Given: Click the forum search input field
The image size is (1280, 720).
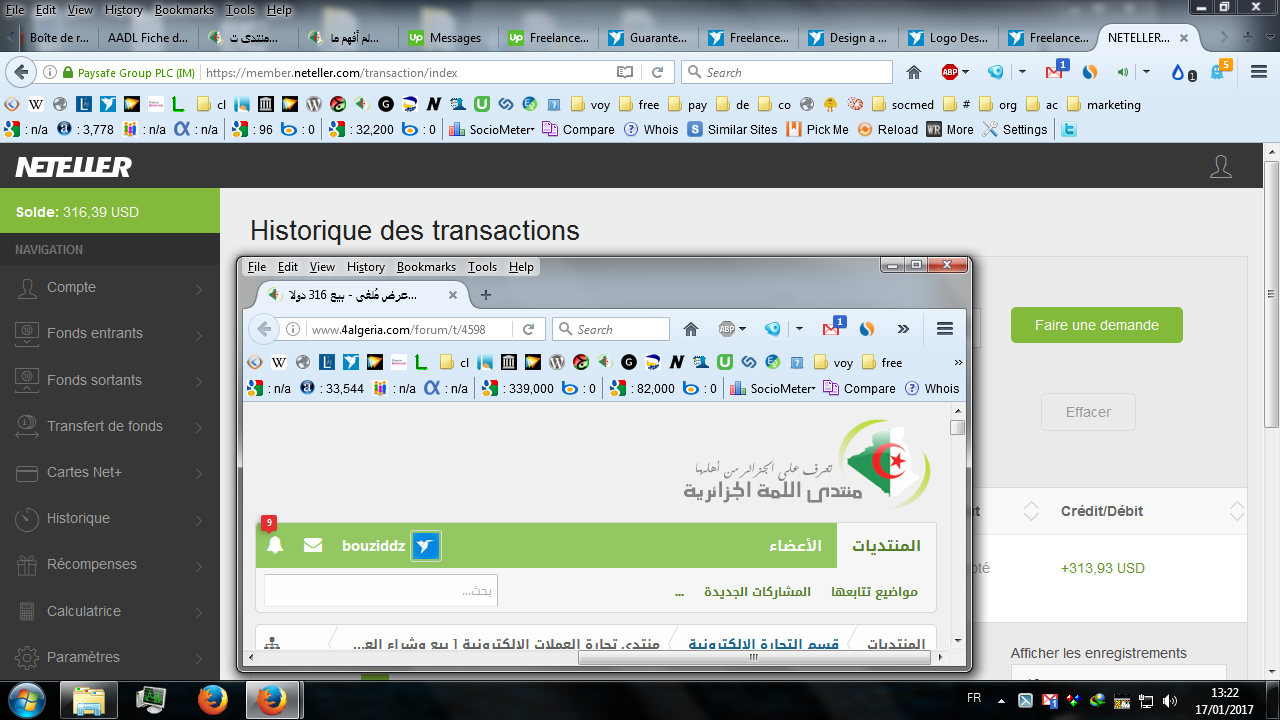Looking at the screenshot, I should pyautogui.click(x=380, y=591).
